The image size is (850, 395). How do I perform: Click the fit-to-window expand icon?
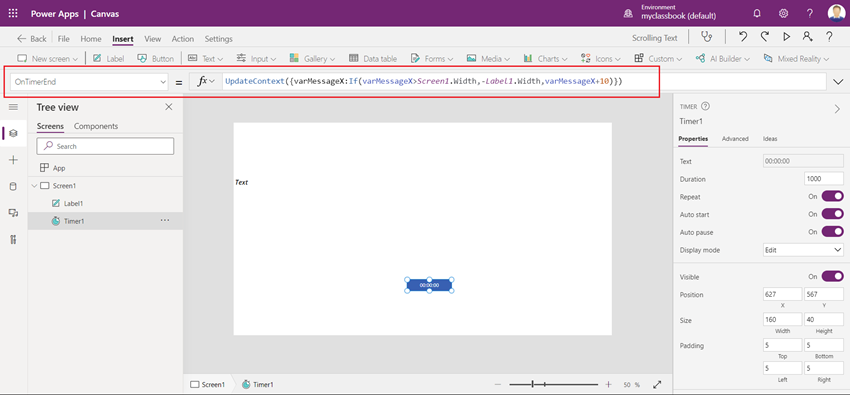[x=658, y=385]
